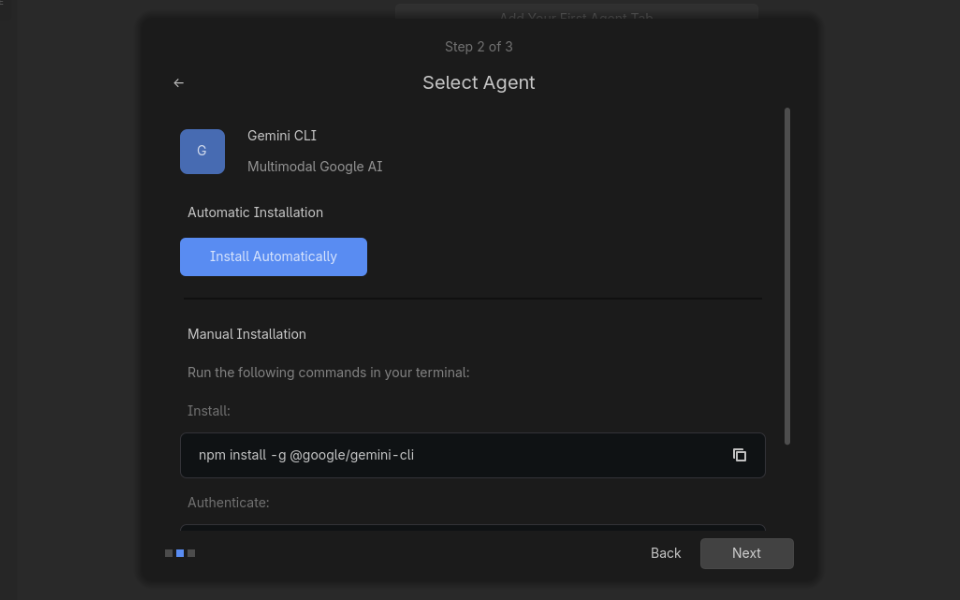The width and height of the screenshot is (960, 600).
Task: Click the Gemini CLI title text
Action: [x=282, y=135]
